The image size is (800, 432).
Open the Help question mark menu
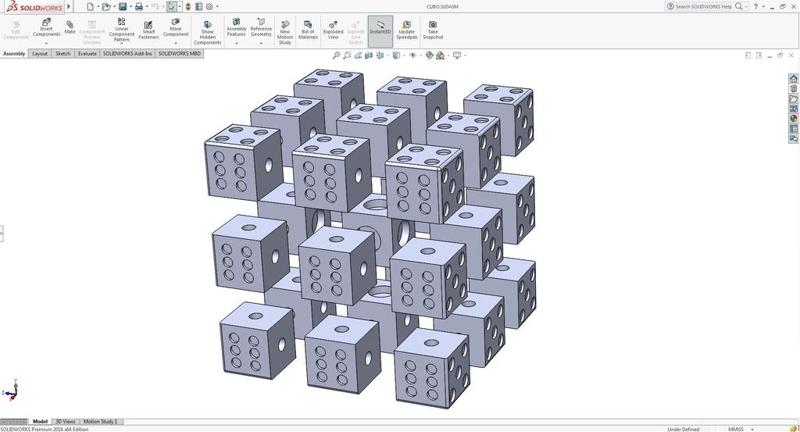pyautogui.click(x=756, y=7)
